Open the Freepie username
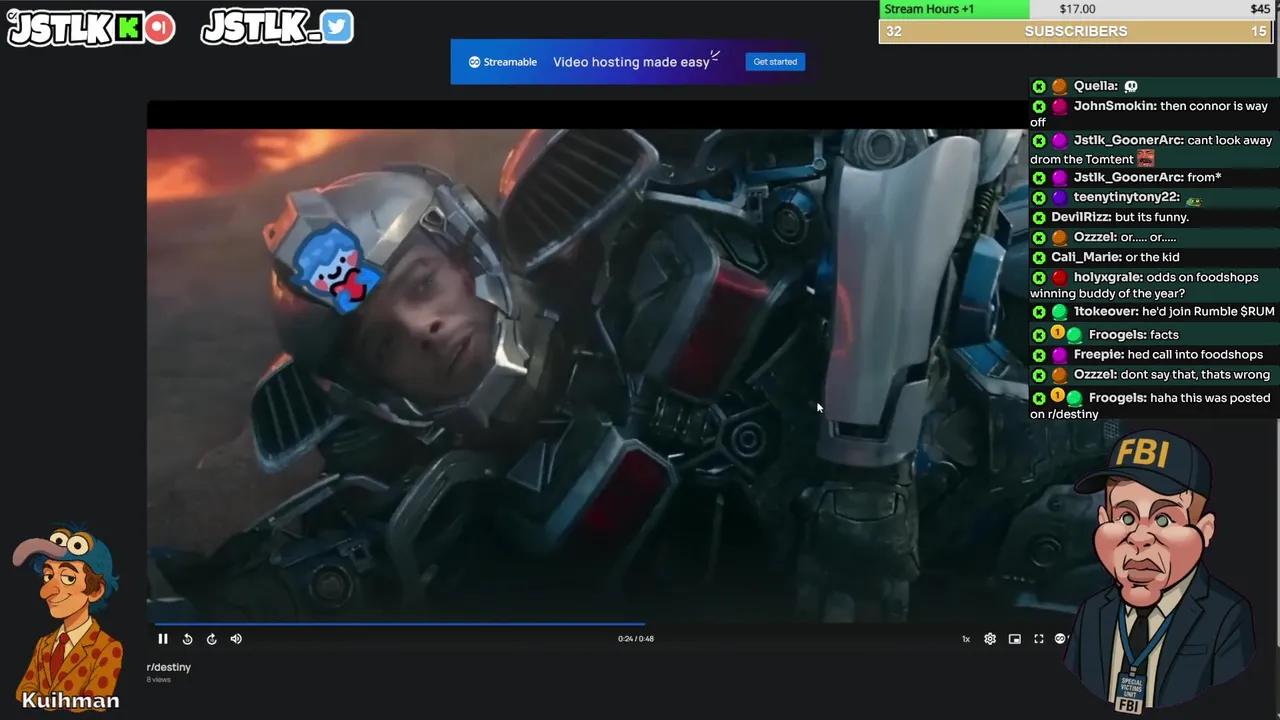This screenshot has height=720, width=1280. [x=1098, y=354]
